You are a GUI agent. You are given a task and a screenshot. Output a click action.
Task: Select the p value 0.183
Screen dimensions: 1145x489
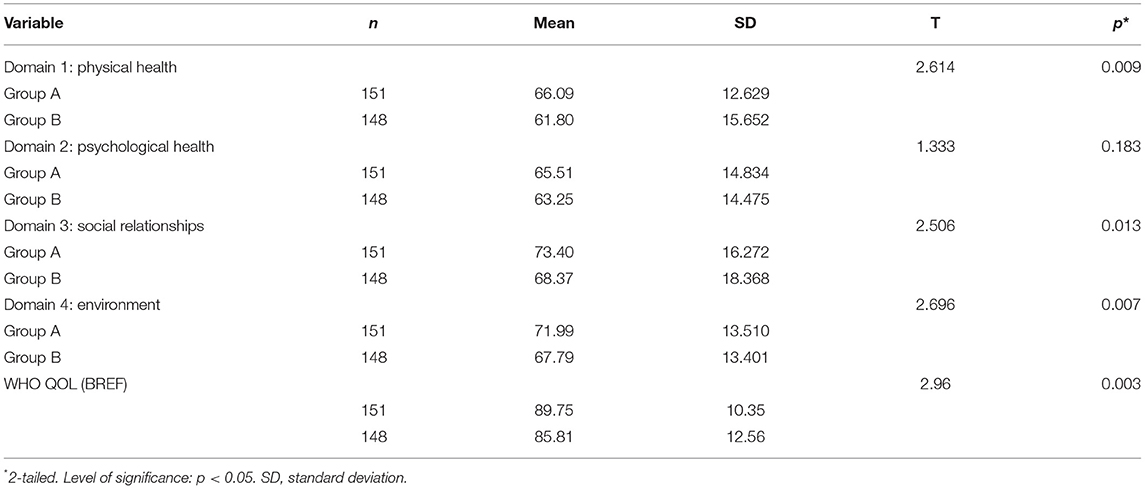(x=1125, y=147)
